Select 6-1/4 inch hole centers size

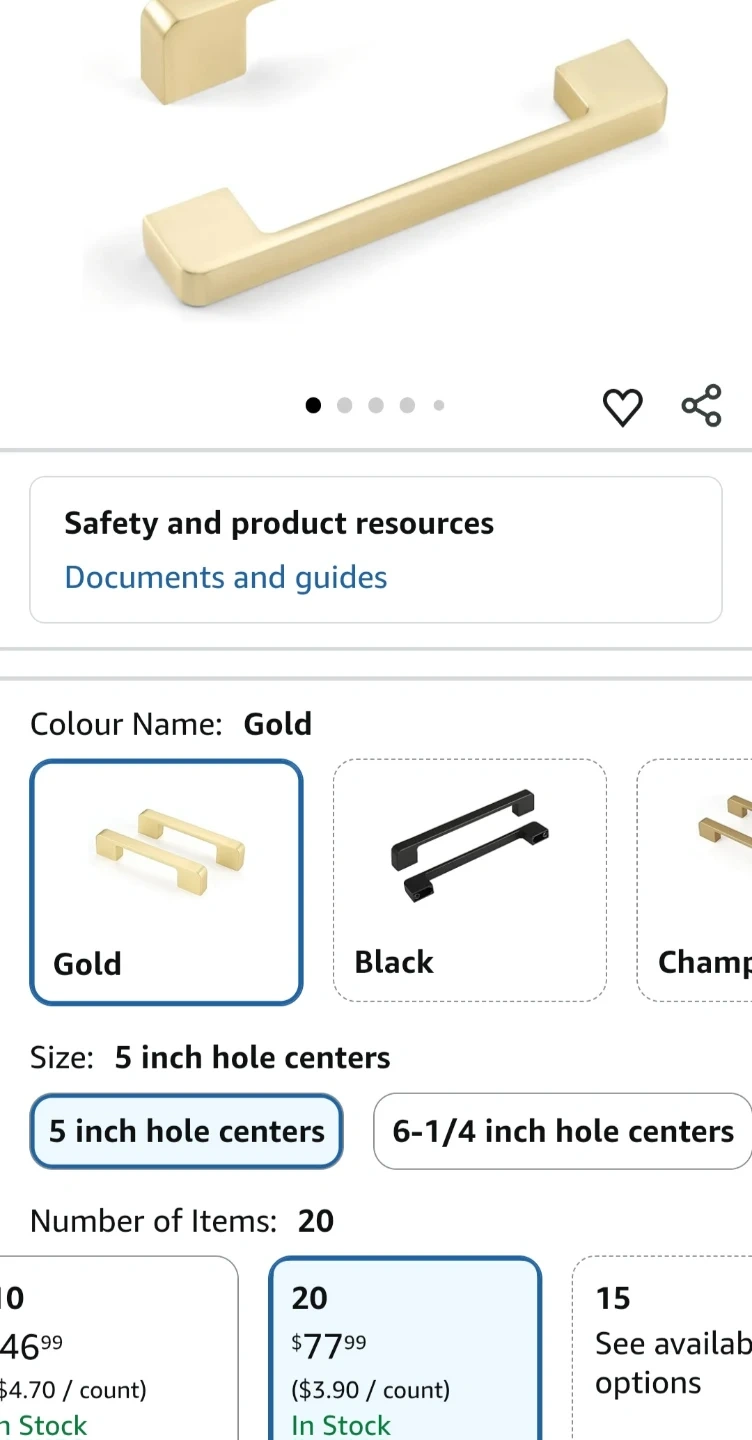tap(562, 1132)
